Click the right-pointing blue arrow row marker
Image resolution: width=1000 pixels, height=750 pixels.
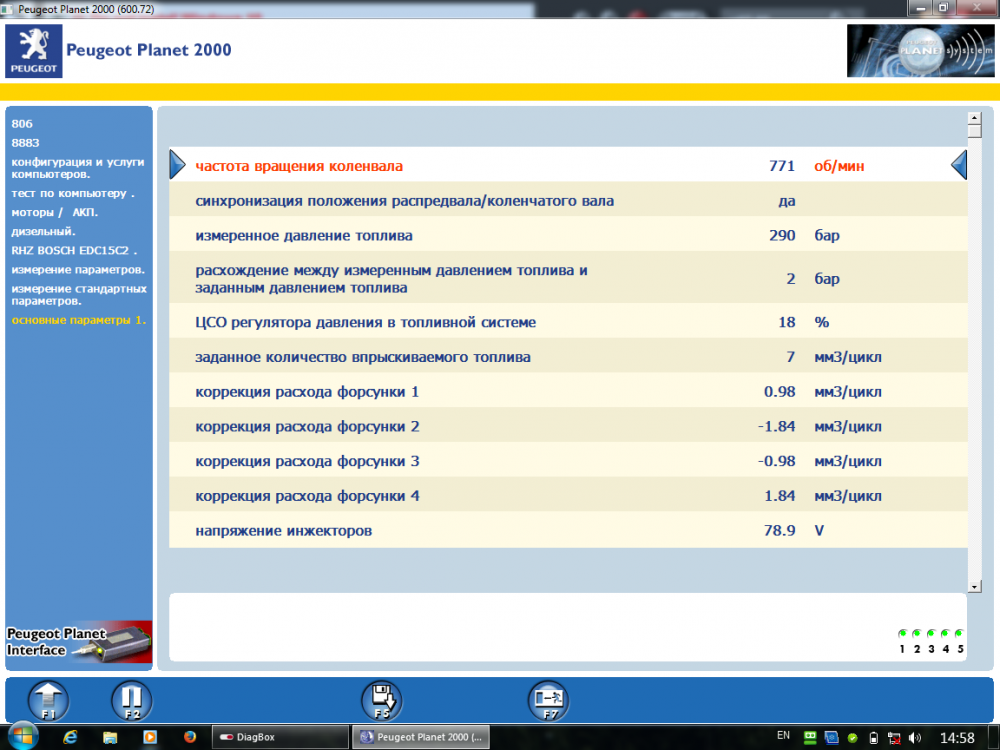coord(178,164)
